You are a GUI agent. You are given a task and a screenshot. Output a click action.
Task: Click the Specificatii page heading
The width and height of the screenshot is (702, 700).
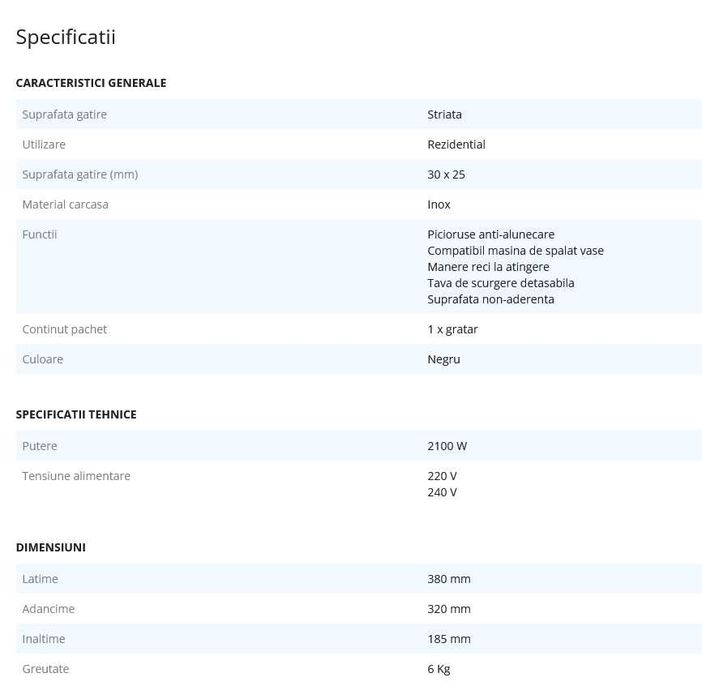pos(66,38)
